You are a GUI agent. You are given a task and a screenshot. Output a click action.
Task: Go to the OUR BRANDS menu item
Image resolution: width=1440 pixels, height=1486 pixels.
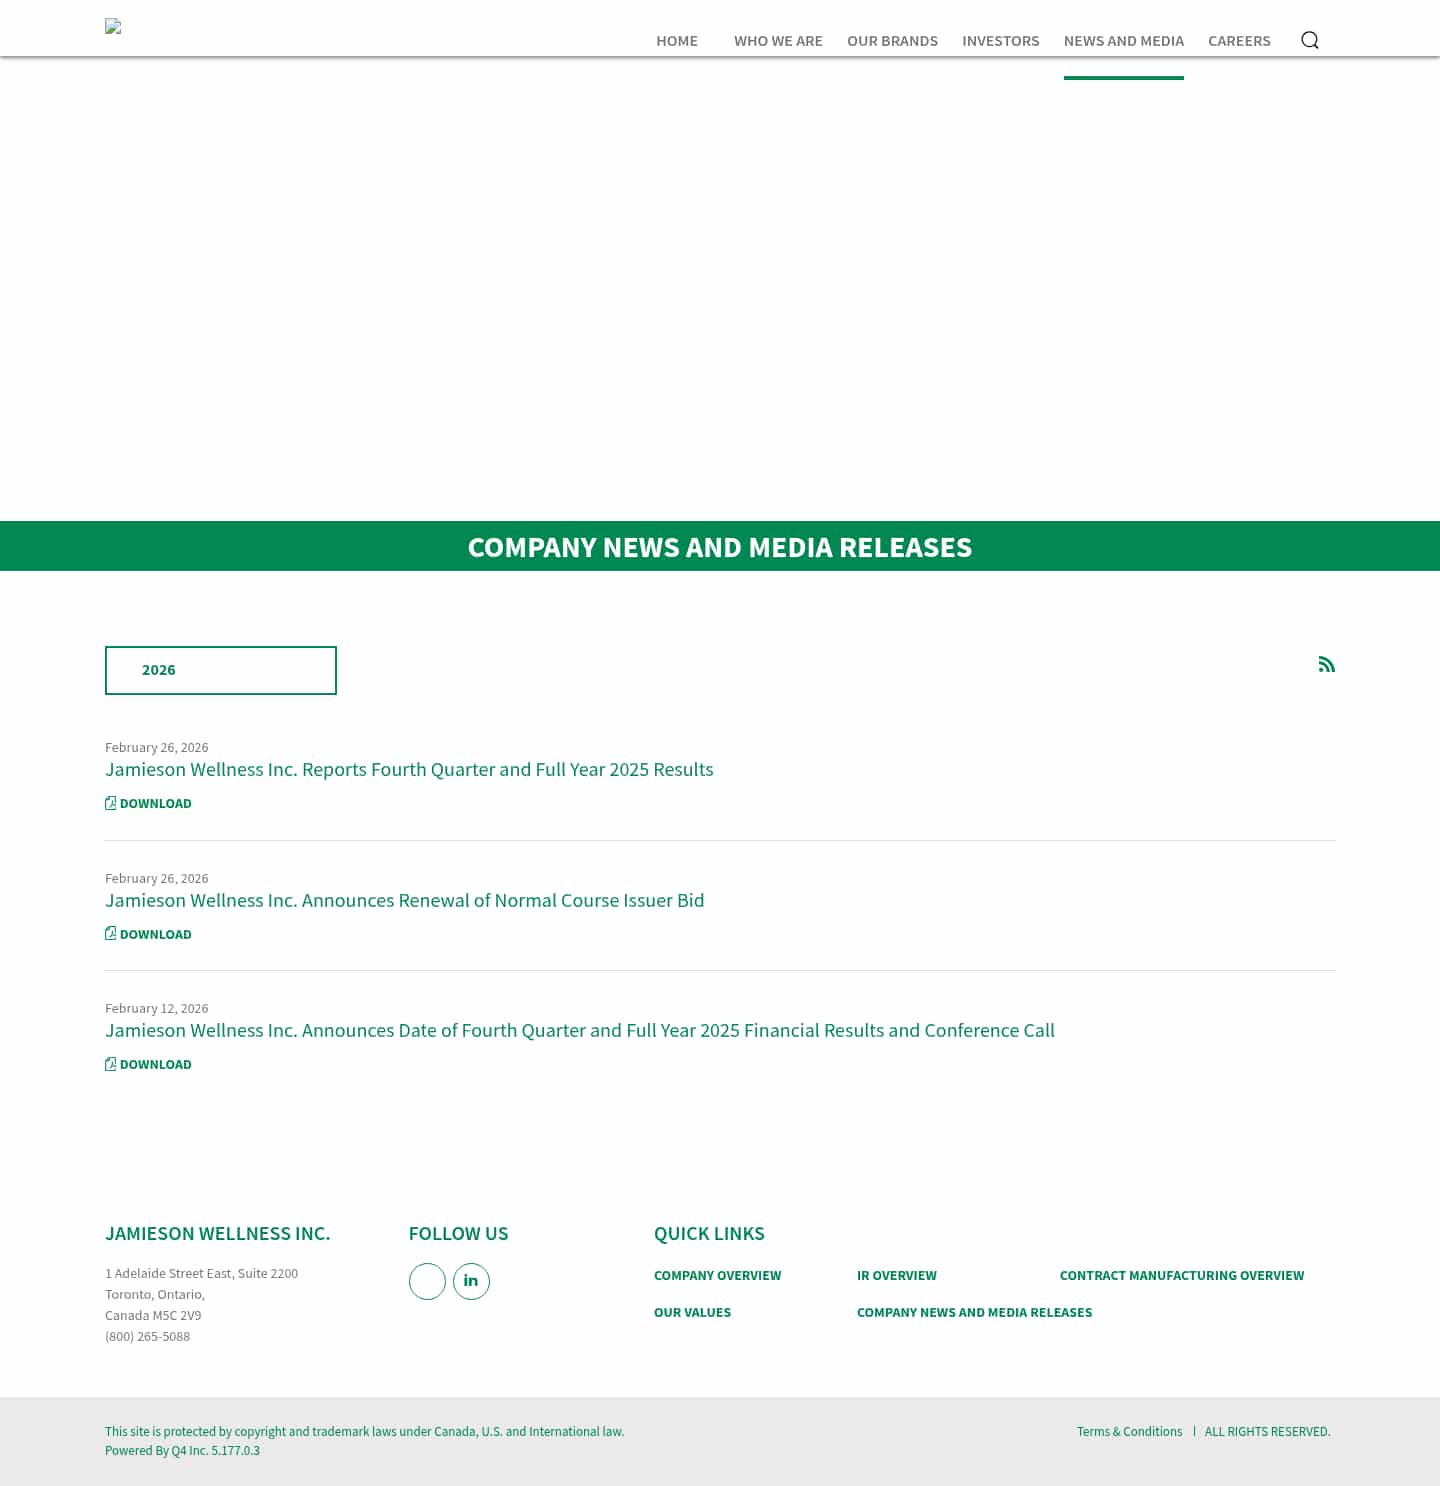[892, 41]
